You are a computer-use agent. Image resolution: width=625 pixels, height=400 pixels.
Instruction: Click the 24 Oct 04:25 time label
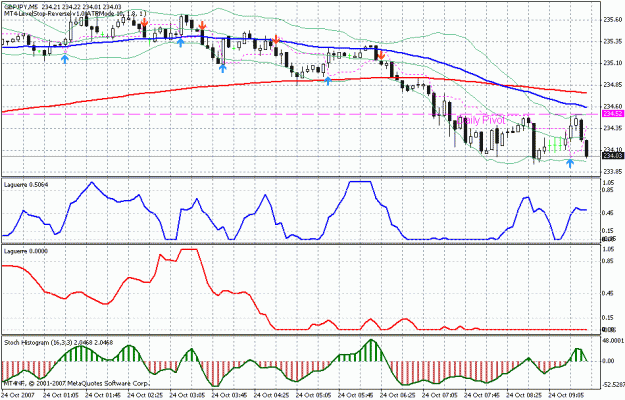(x=270, y=395)
